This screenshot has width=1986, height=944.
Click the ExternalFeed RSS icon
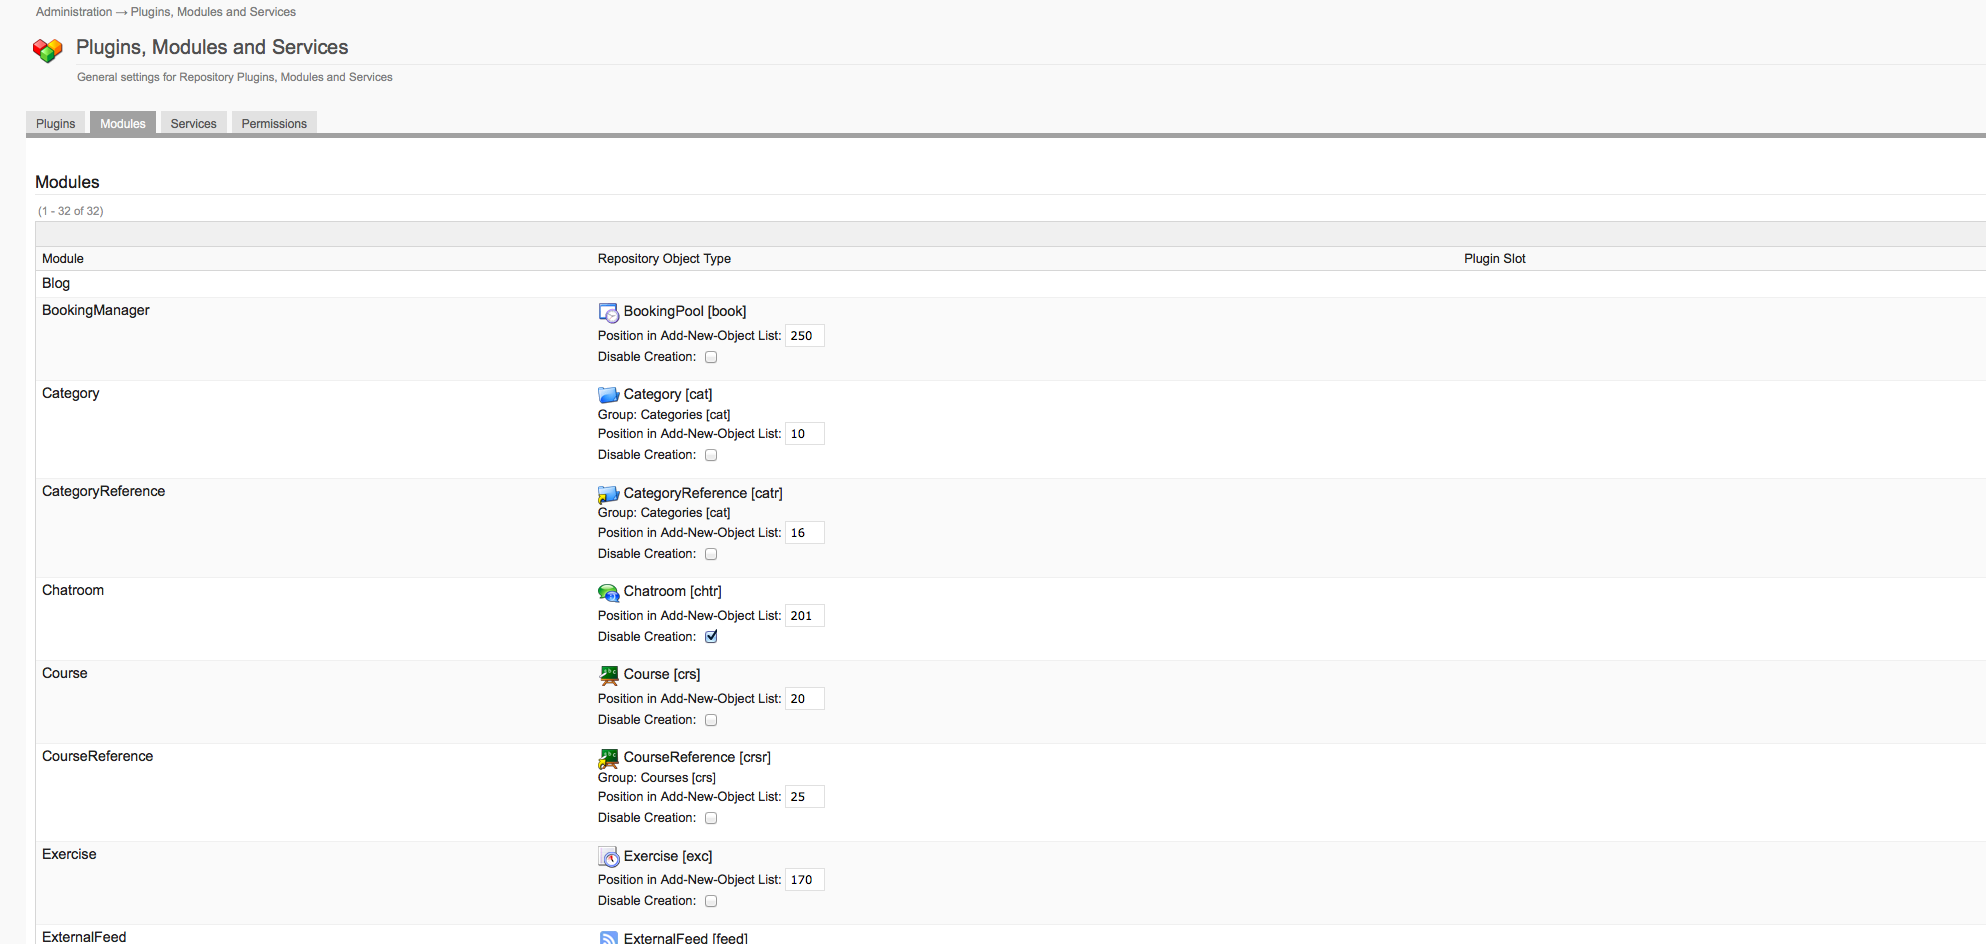pos(608,937)
